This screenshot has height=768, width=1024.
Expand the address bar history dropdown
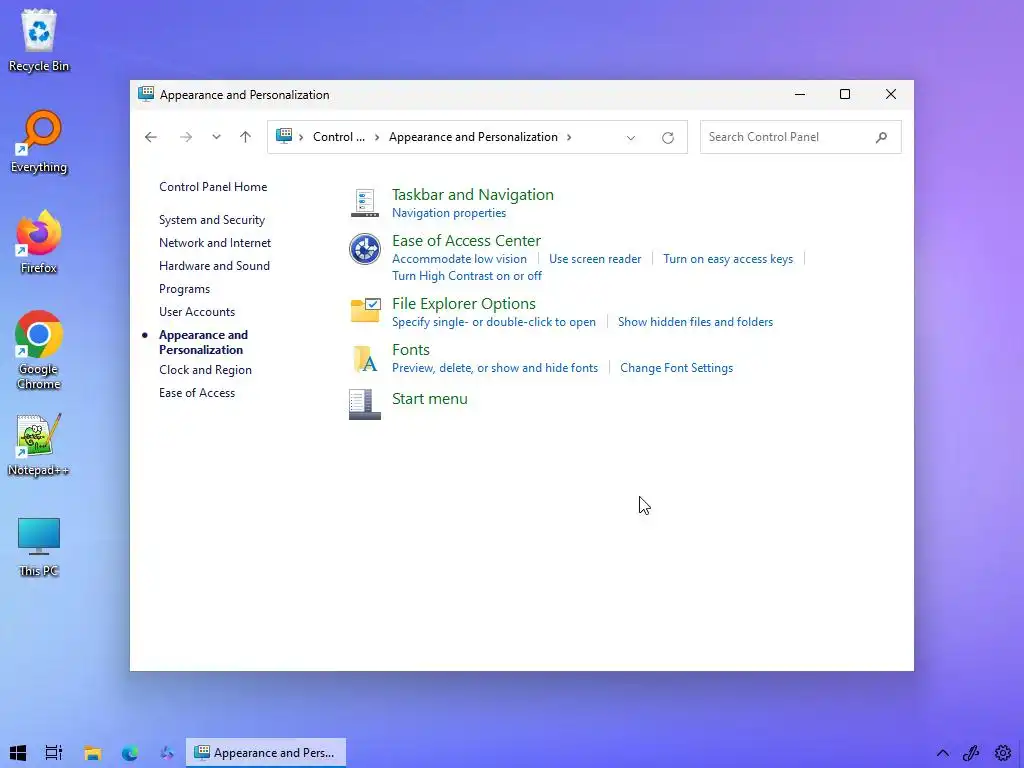click(x=631, y=138)
